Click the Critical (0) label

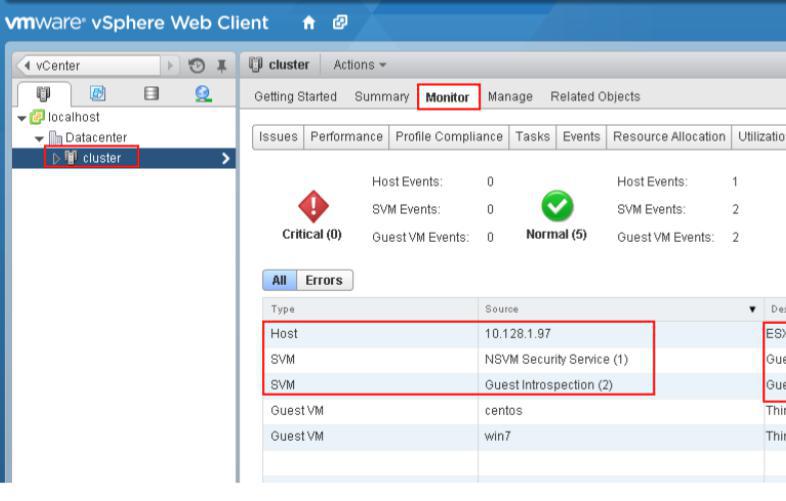click(312, 234)
